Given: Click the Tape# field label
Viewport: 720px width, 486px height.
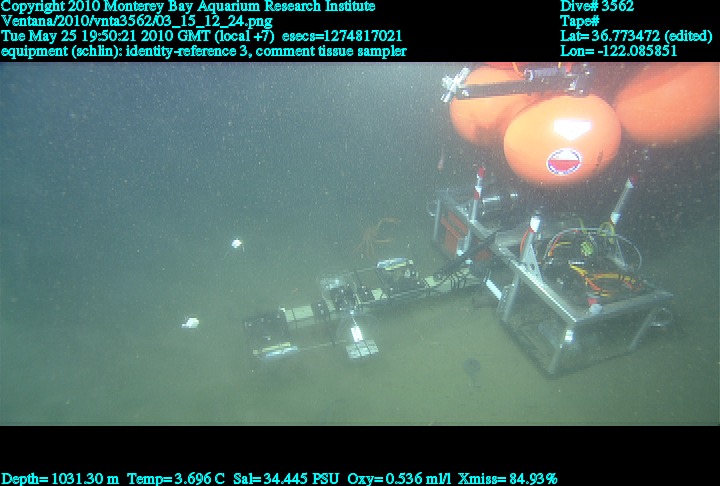Looking at the screenshot, I should coord(580,21).
